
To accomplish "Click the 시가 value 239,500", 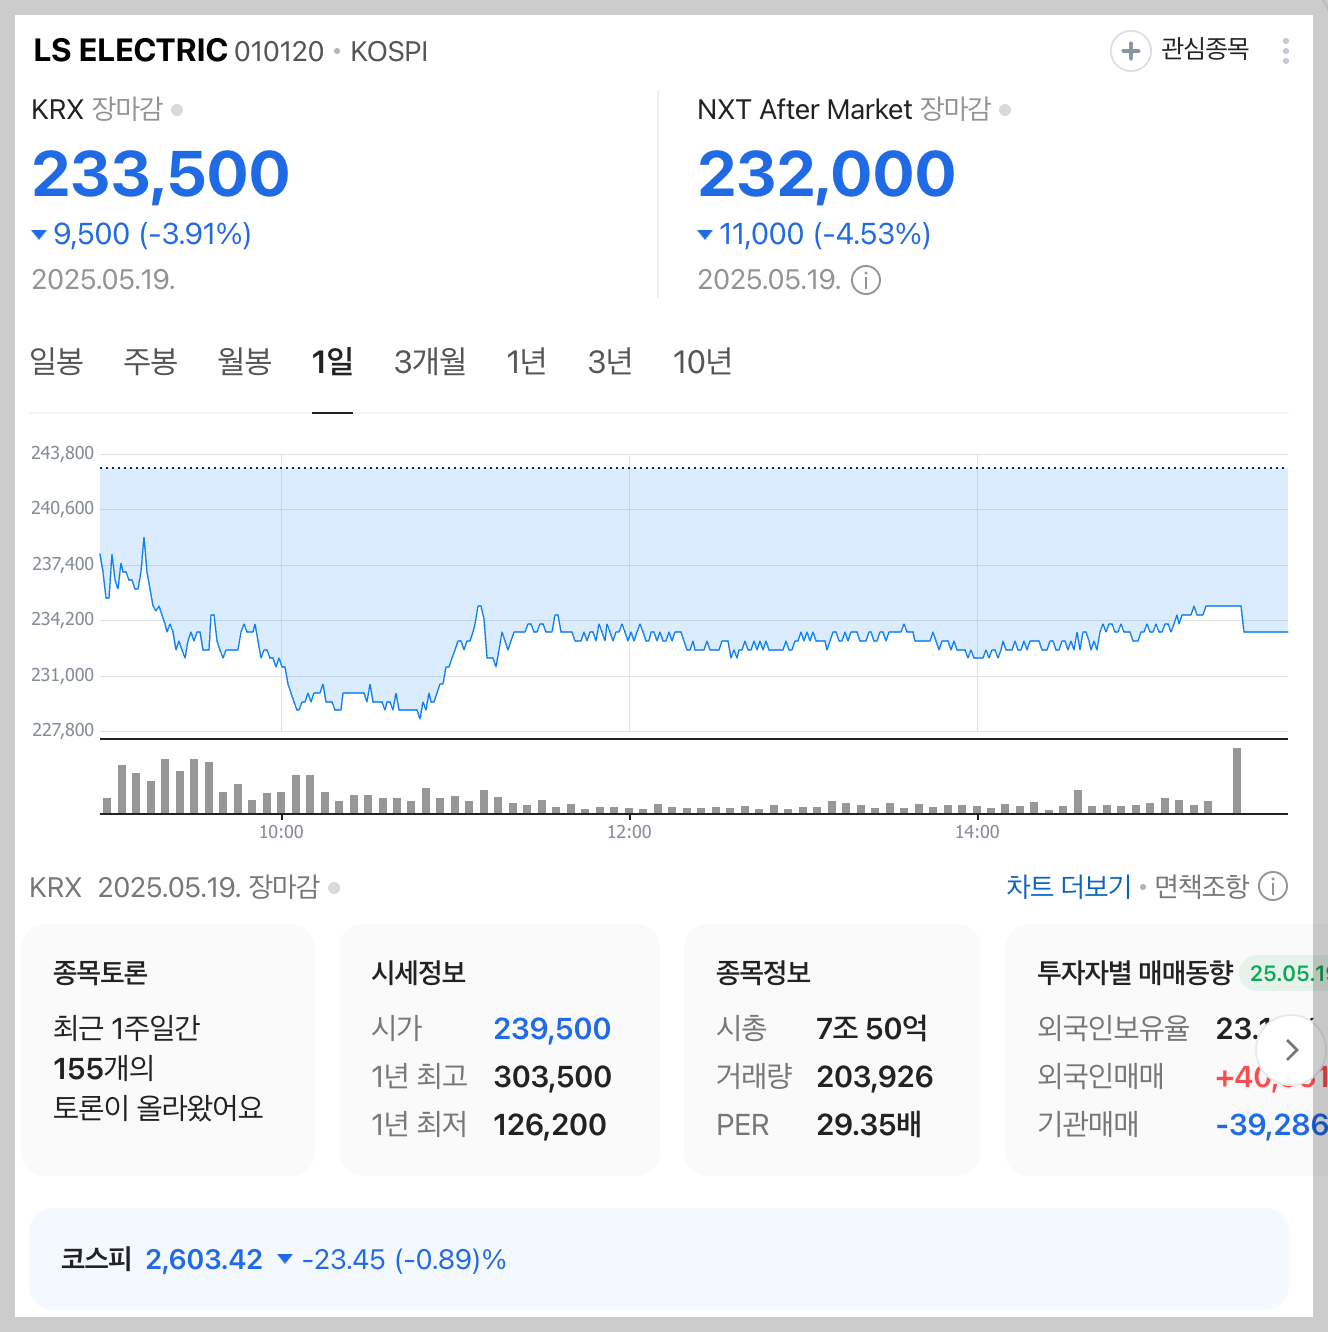I will 552,1029.
